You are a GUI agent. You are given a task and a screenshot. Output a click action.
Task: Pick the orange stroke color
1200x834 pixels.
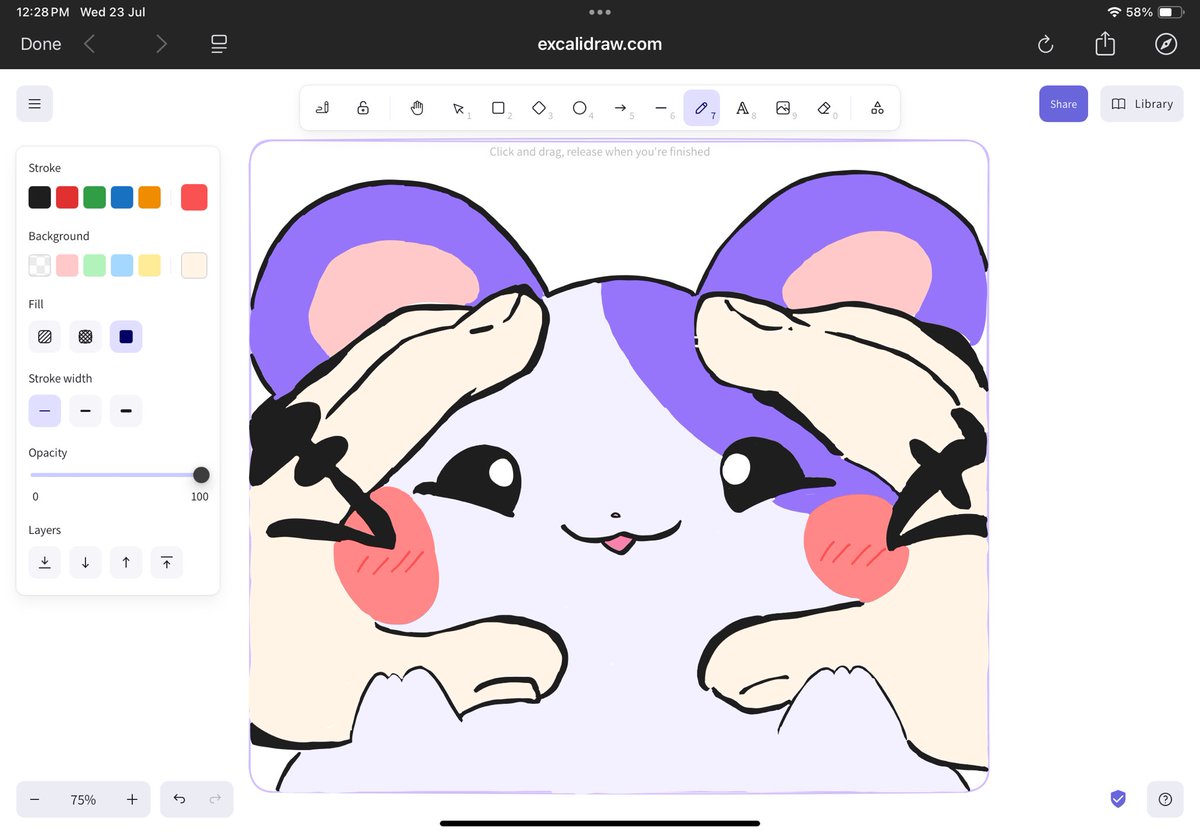coord(150,197)
